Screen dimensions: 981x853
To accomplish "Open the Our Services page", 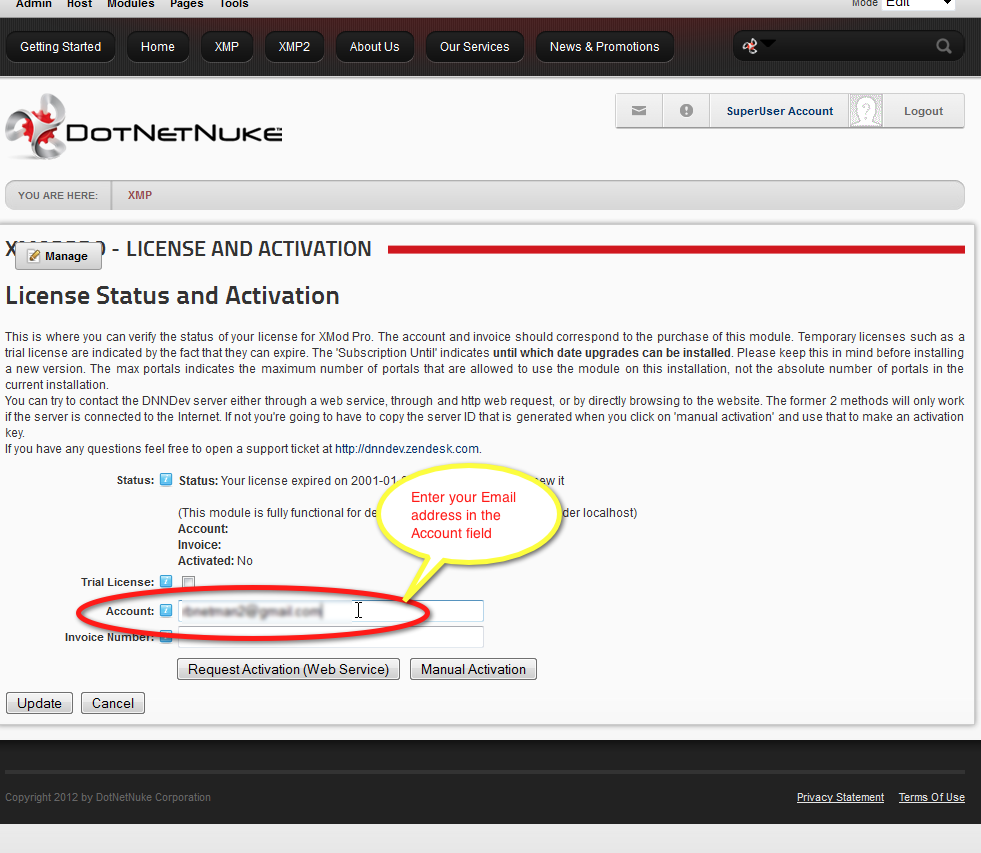I will tap(474, 47).
